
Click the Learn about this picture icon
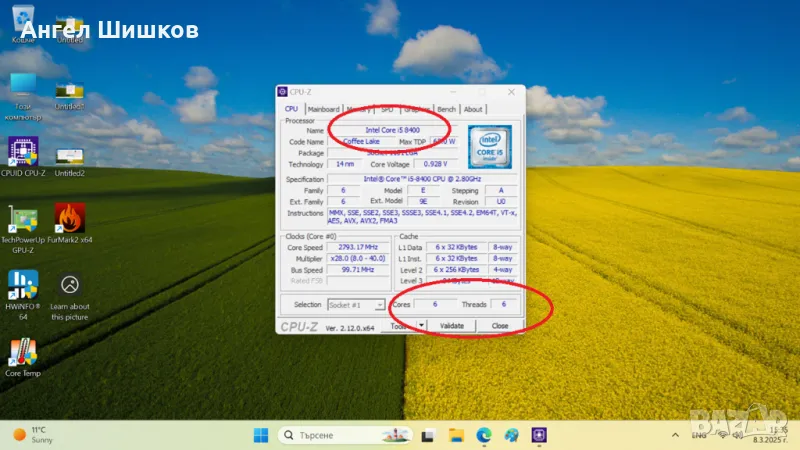pyautogui.click(x=69, y=286)
